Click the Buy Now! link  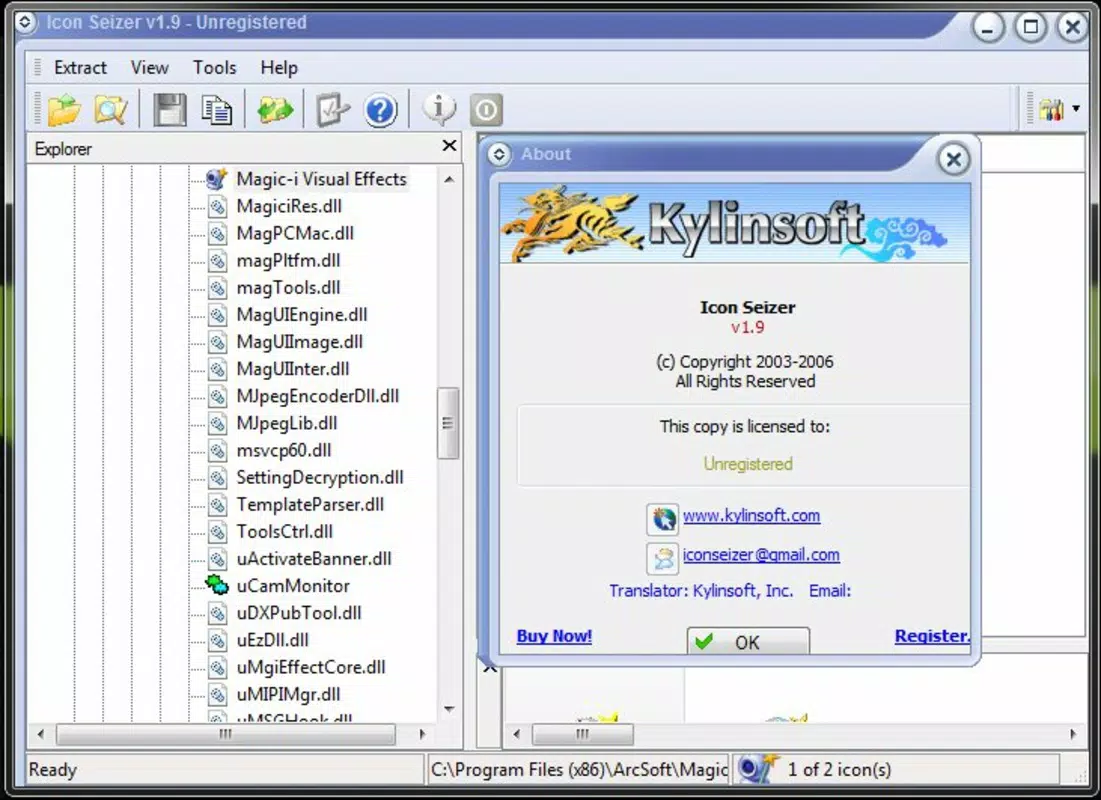pos(554,636)
